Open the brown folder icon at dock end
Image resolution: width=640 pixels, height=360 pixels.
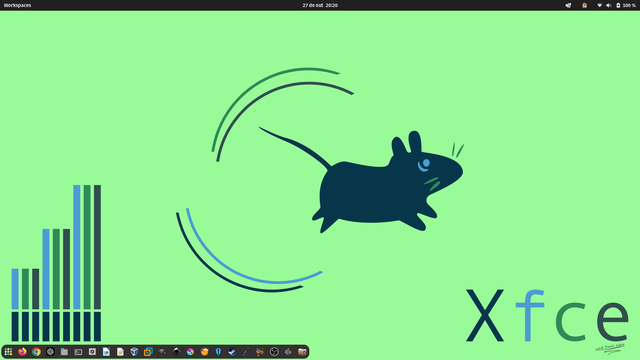302,351
